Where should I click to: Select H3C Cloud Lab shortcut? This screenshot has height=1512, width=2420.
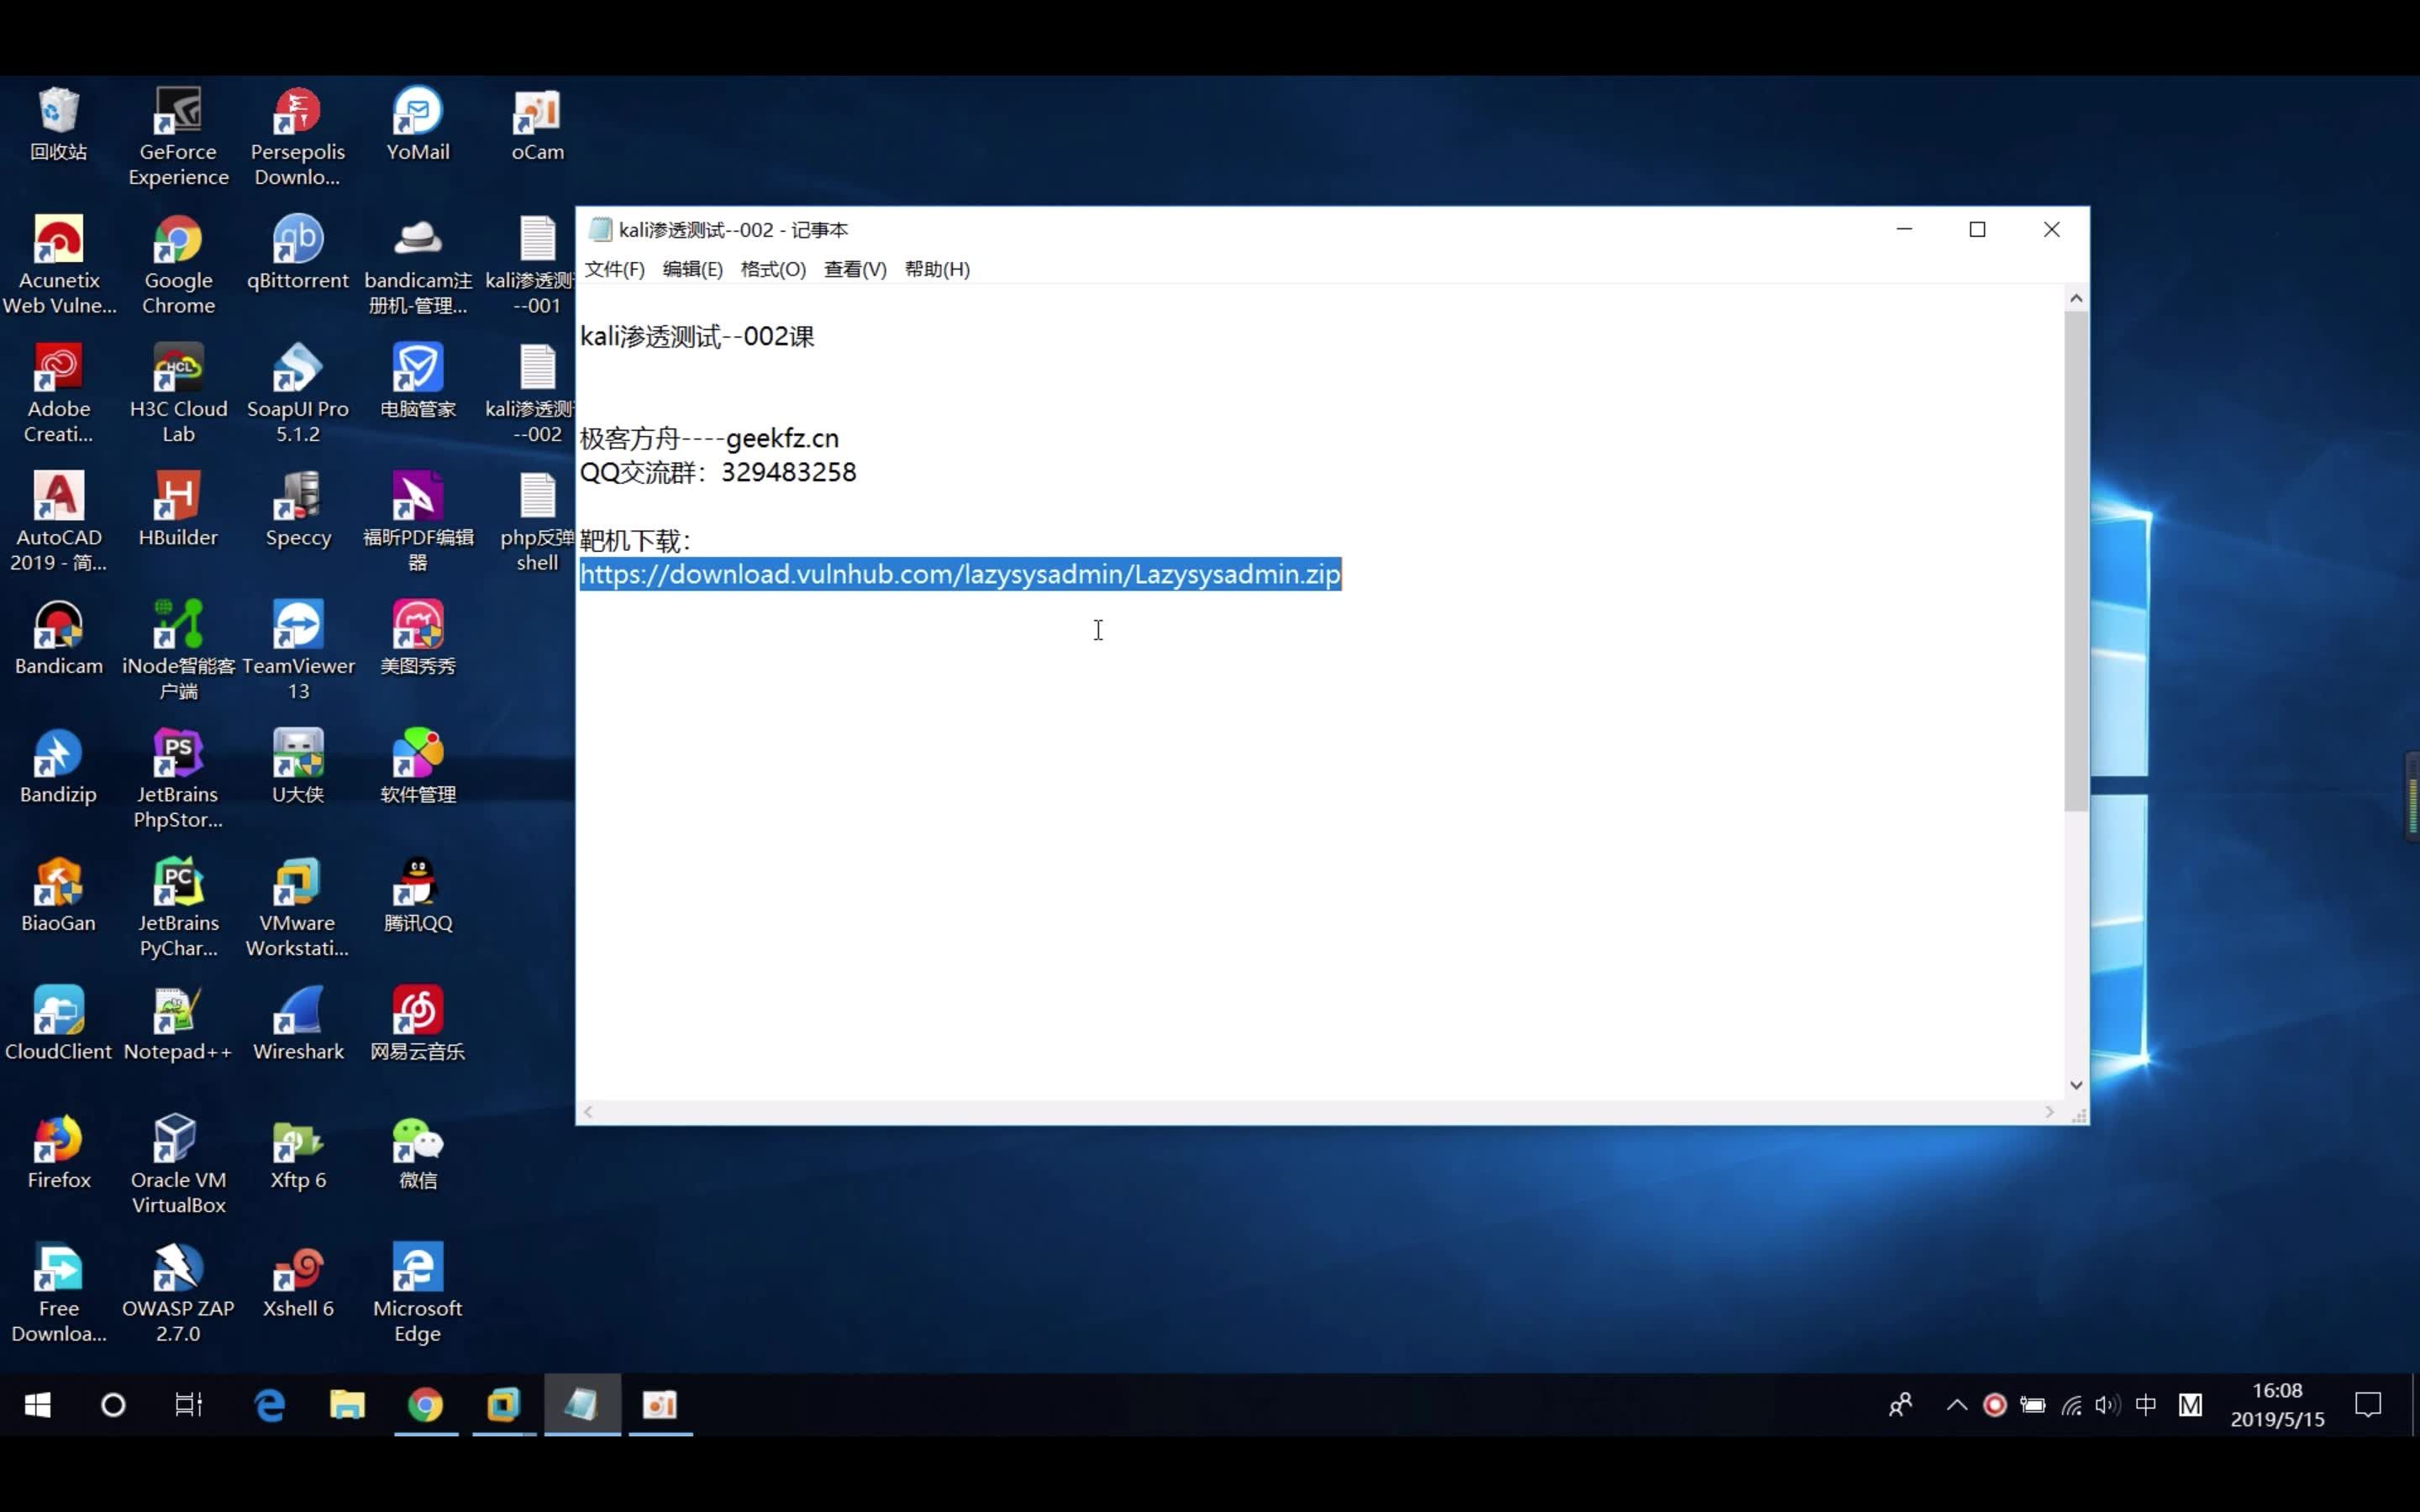coord(178,394)
